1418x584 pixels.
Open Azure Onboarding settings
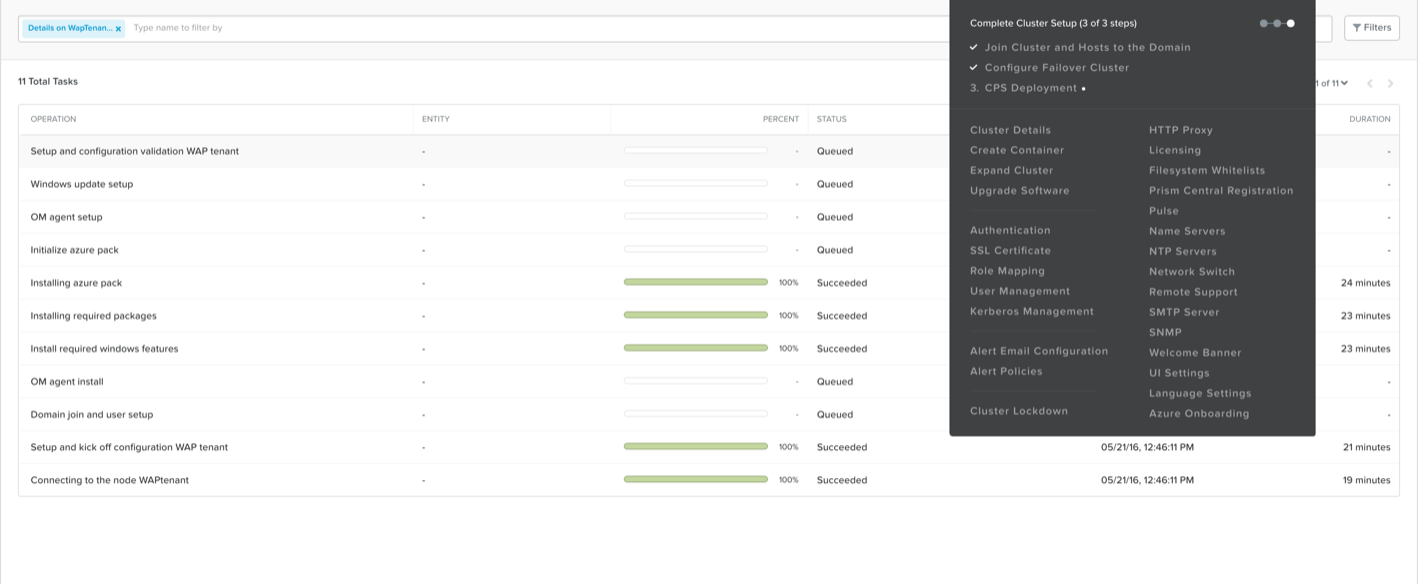pos(1198,413)
